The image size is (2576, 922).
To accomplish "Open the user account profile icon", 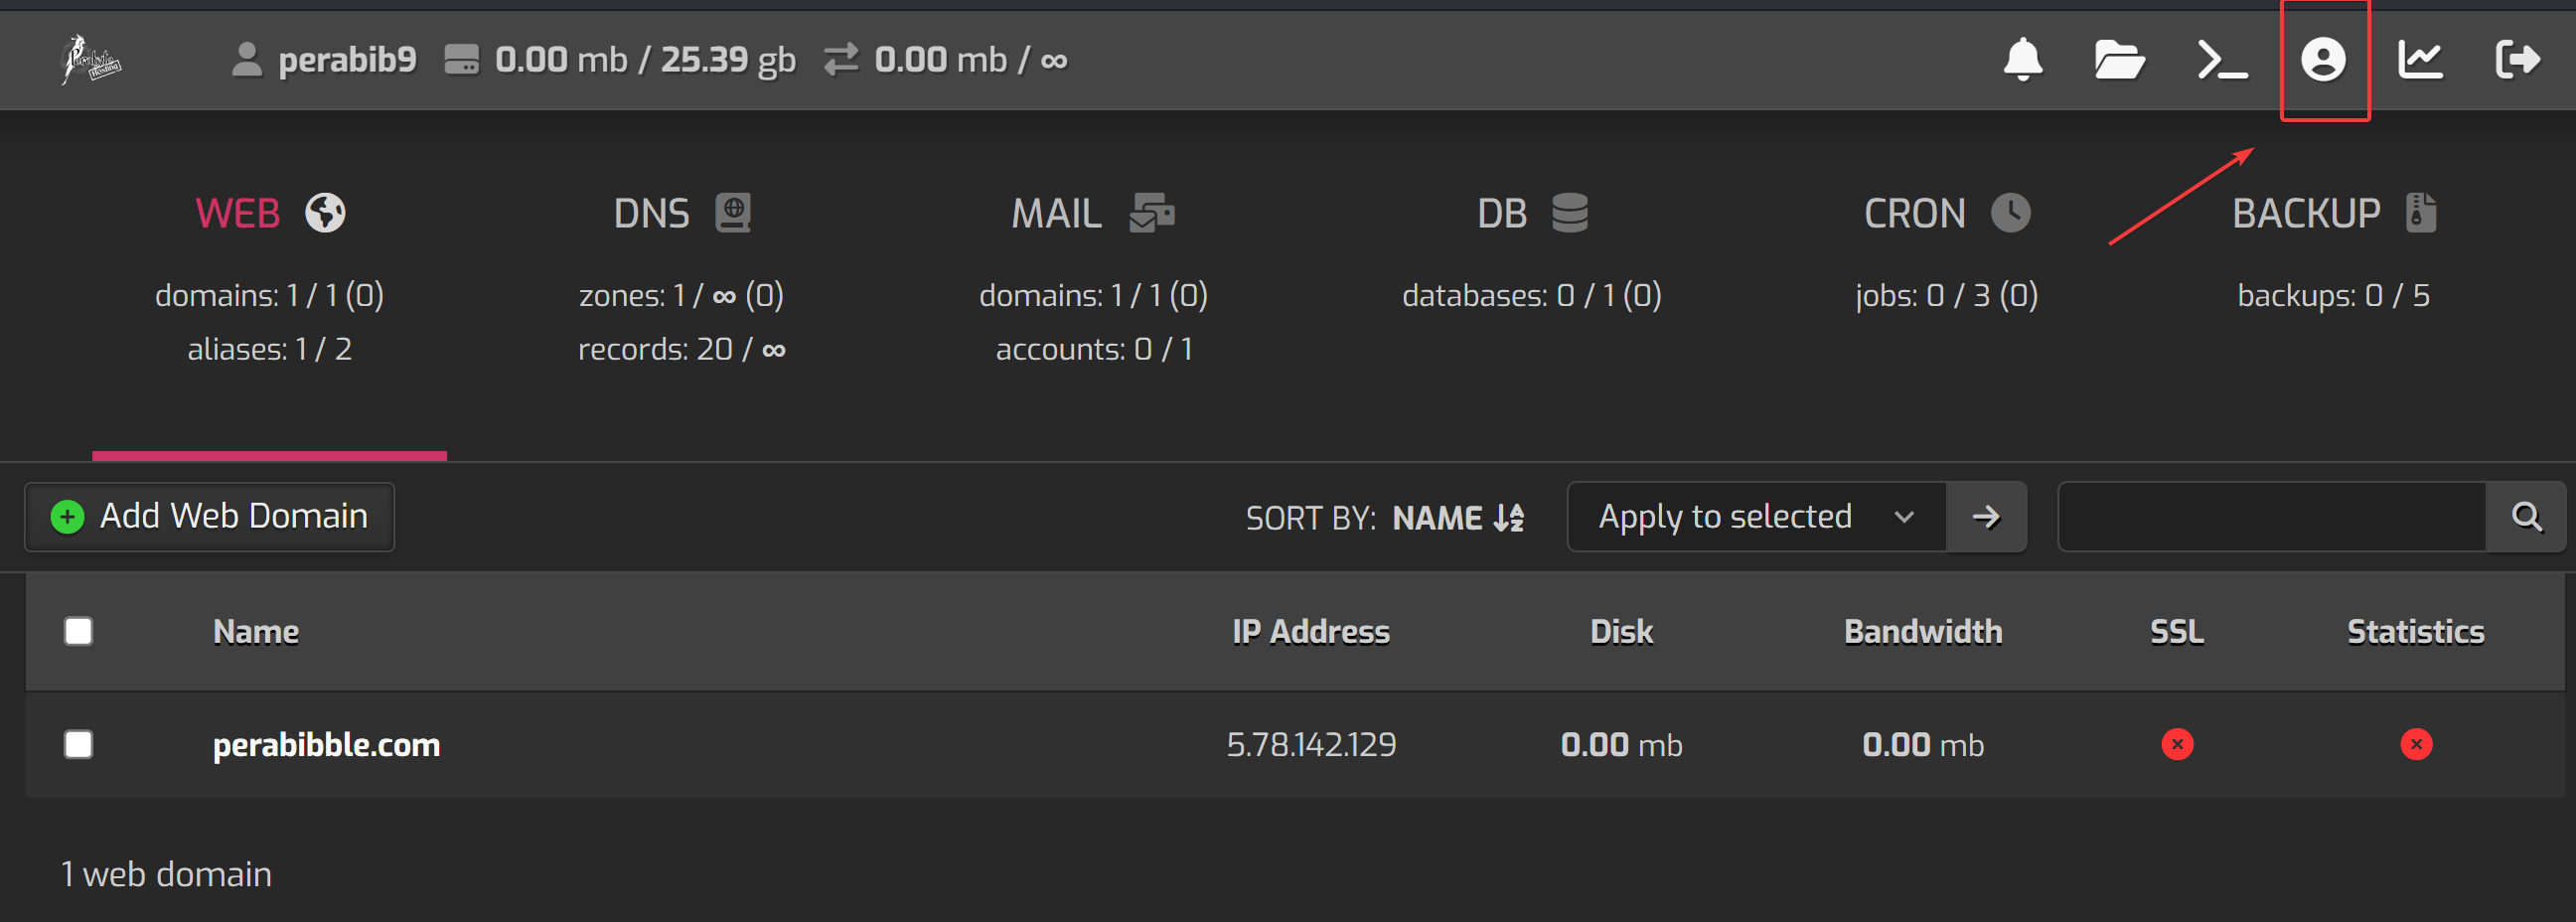I will coord(2323,60).
